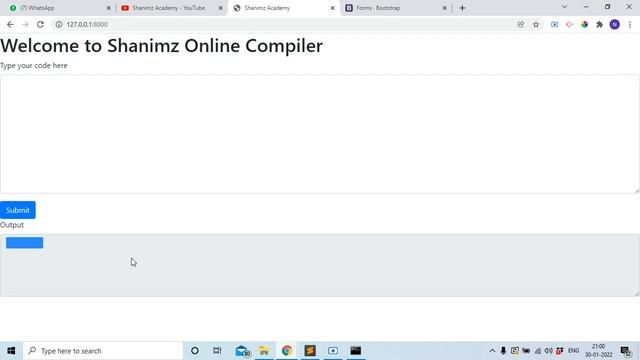Click inside the Output textarea
This screenshot has width=640, height=360.
coord(320,265)
